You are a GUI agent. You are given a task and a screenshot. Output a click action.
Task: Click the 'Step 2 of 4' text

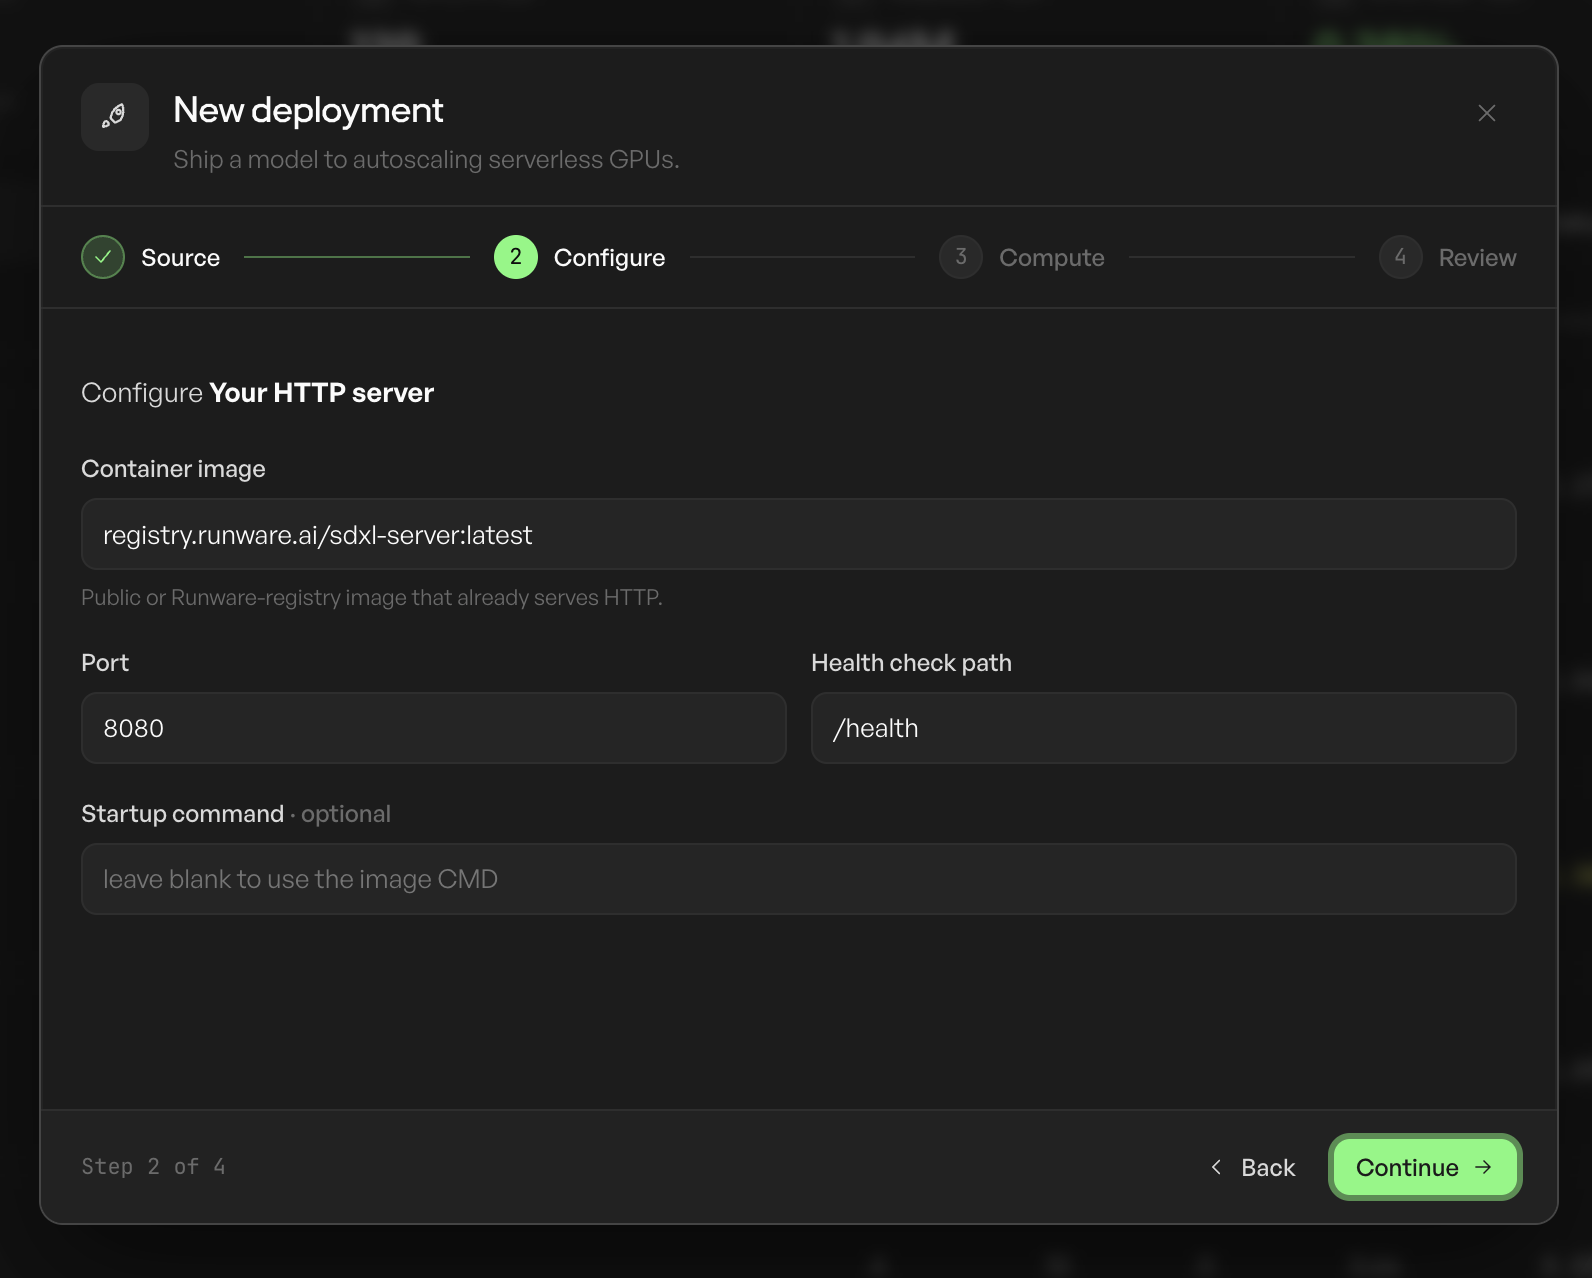pyautogui.click(x=153, y=1167)
